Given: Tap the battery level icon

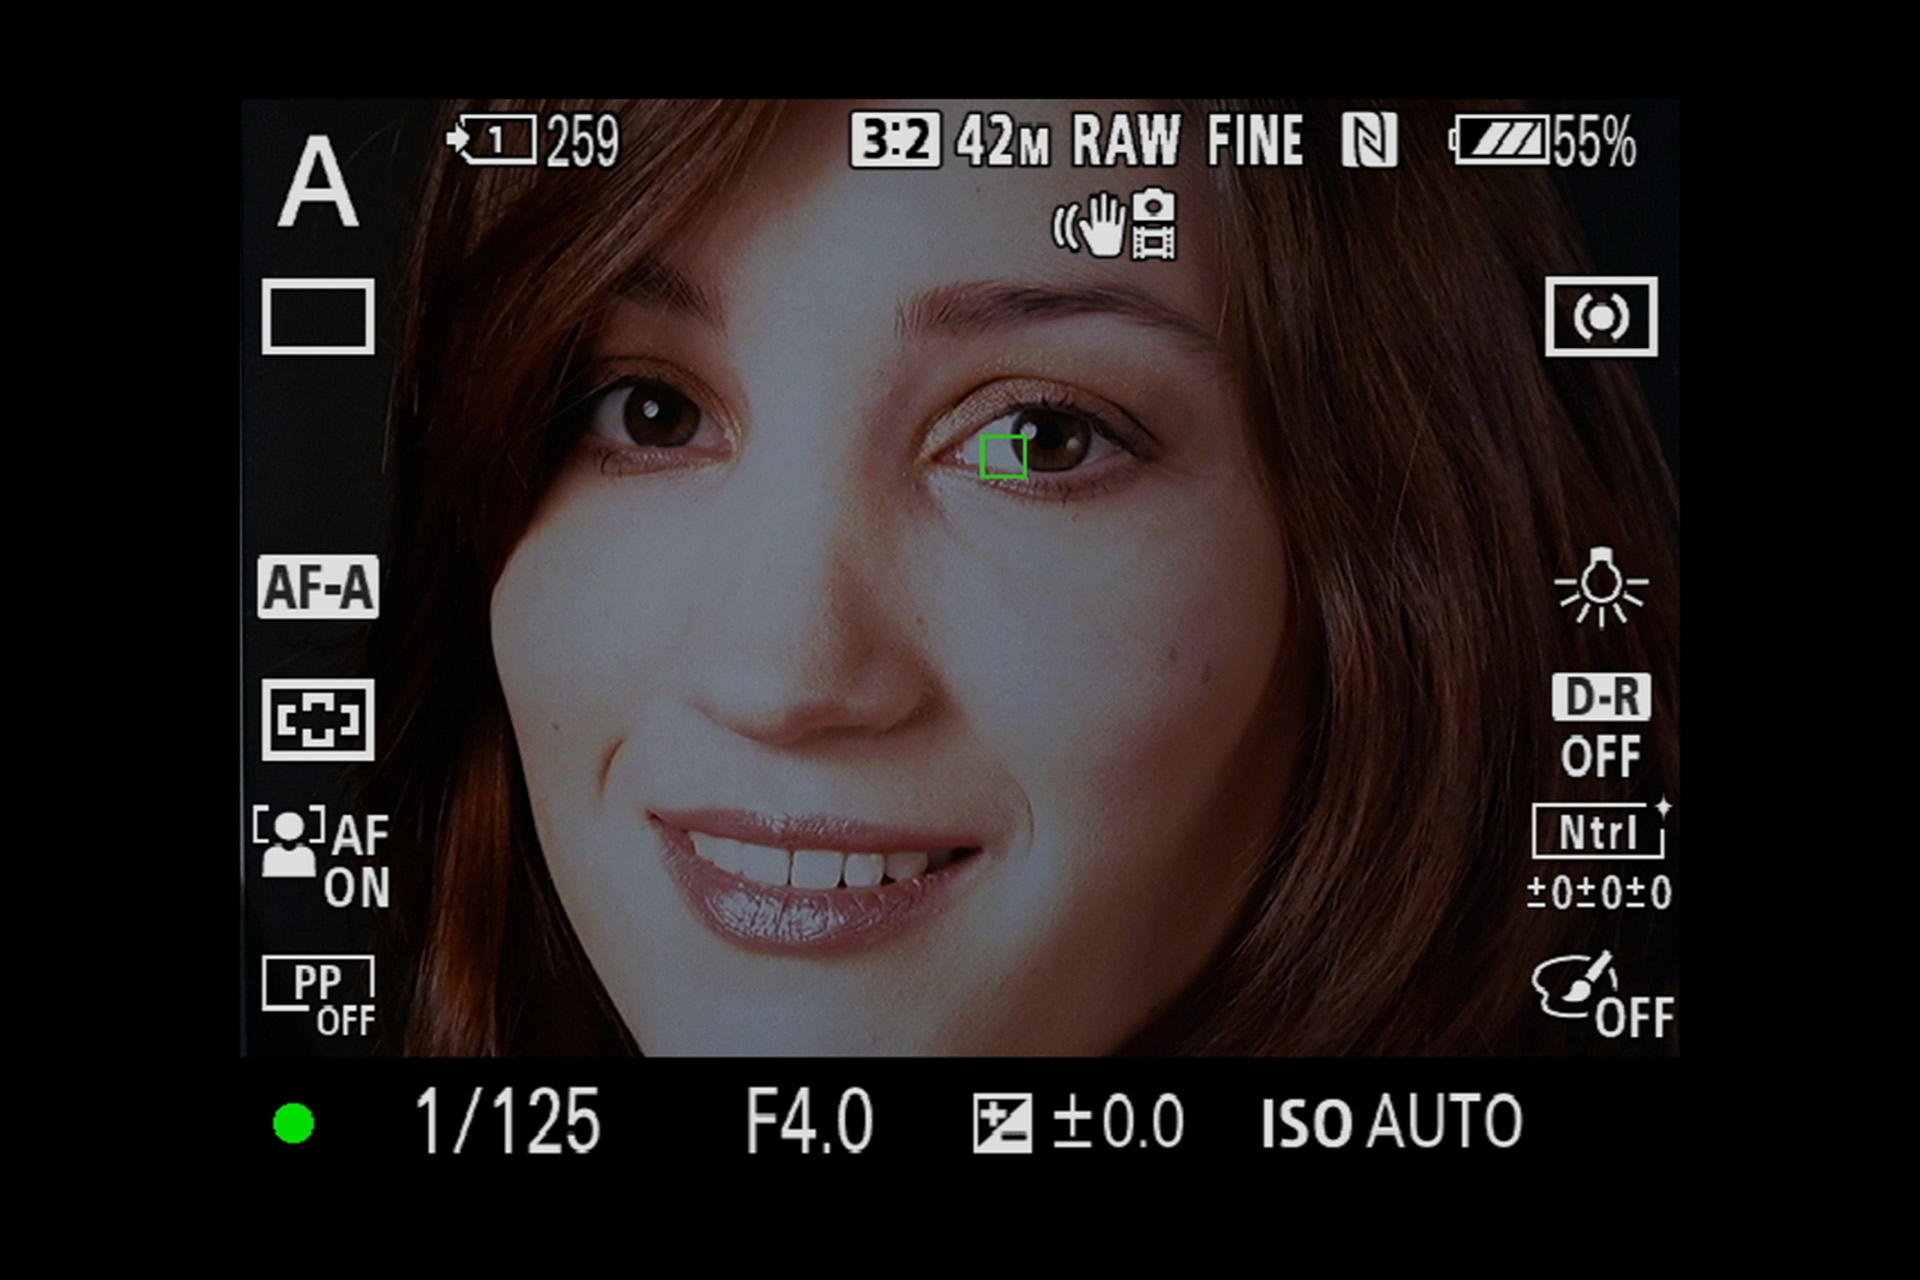Looking at the screenshot, I should (x=1498, y=139).
